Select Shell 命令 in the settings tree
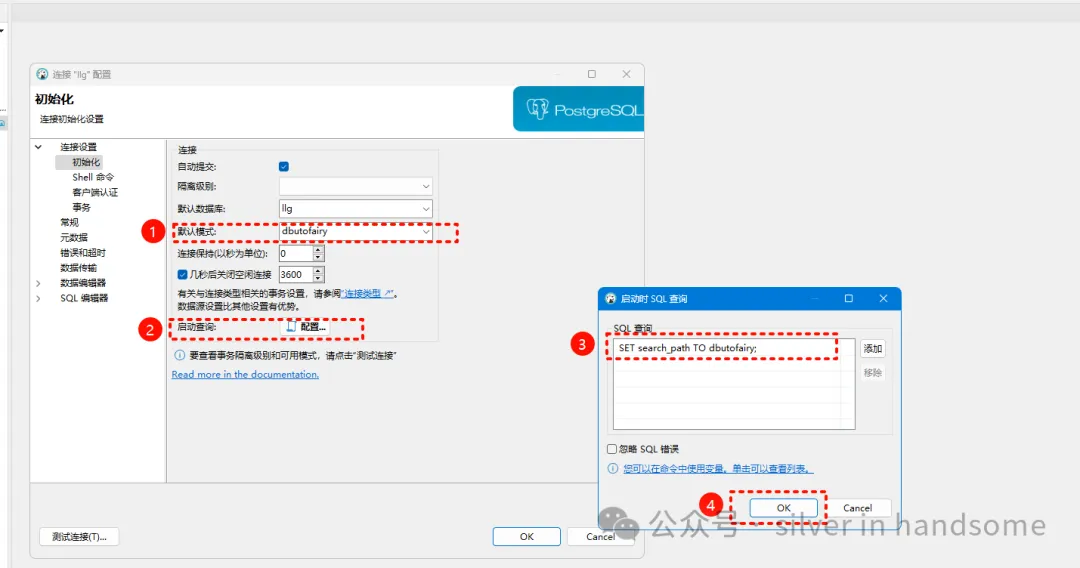 (x=93, y=177)
